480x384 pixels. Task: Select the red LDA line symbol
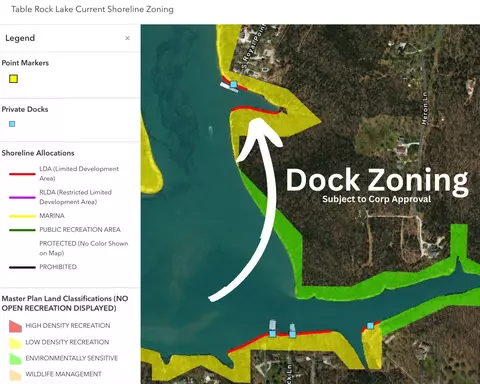[22, 174]
